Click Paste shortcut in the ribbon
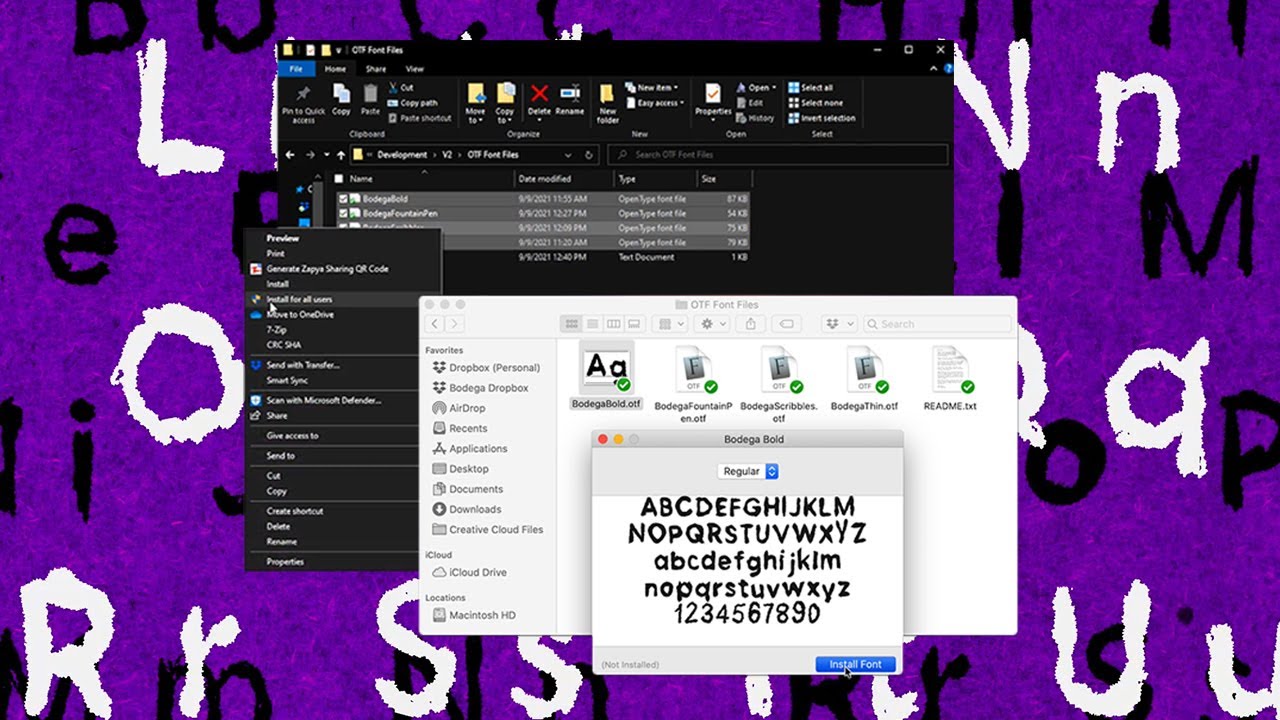Viewport: 1280px width, 720px height. coord(420,118)
